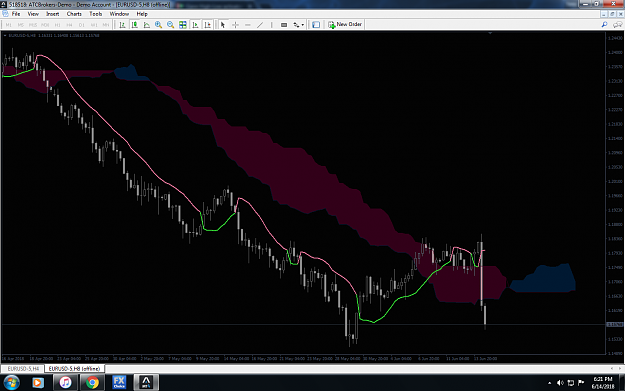Open the Action Center flag icon

(x=581, y=383)
